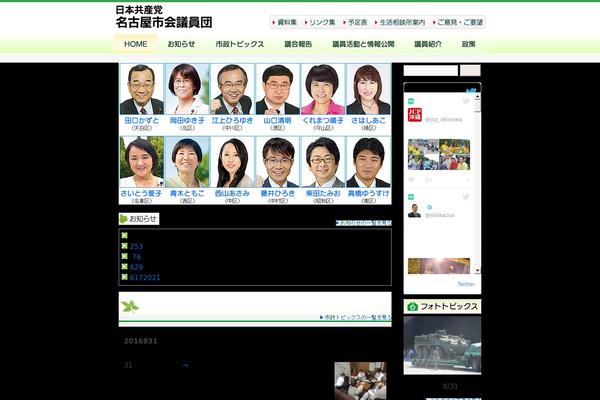The width and height of the screenshot is (600, 400).
Task: Click the 日本共産党 名古屋市会議員団 site title
Action: [164, 17]
